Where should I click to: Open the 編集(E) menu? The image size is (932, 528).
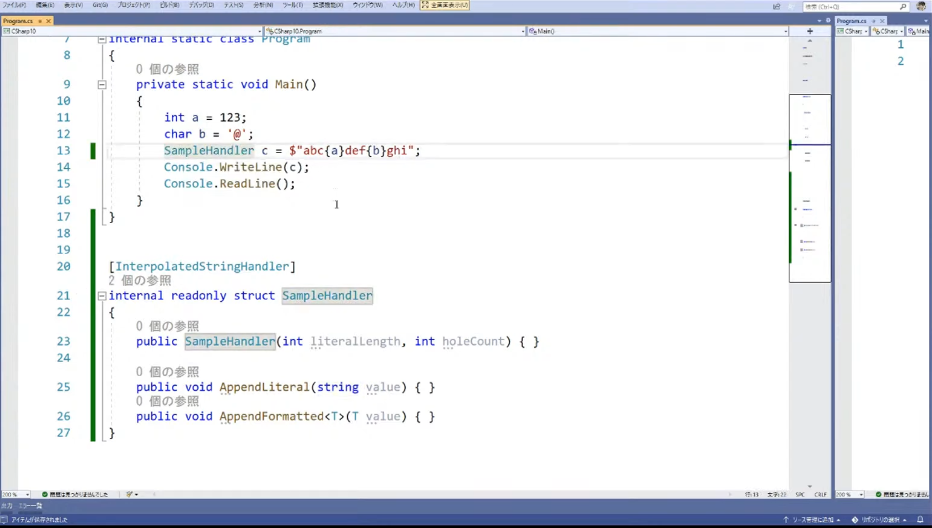point(45,5)
